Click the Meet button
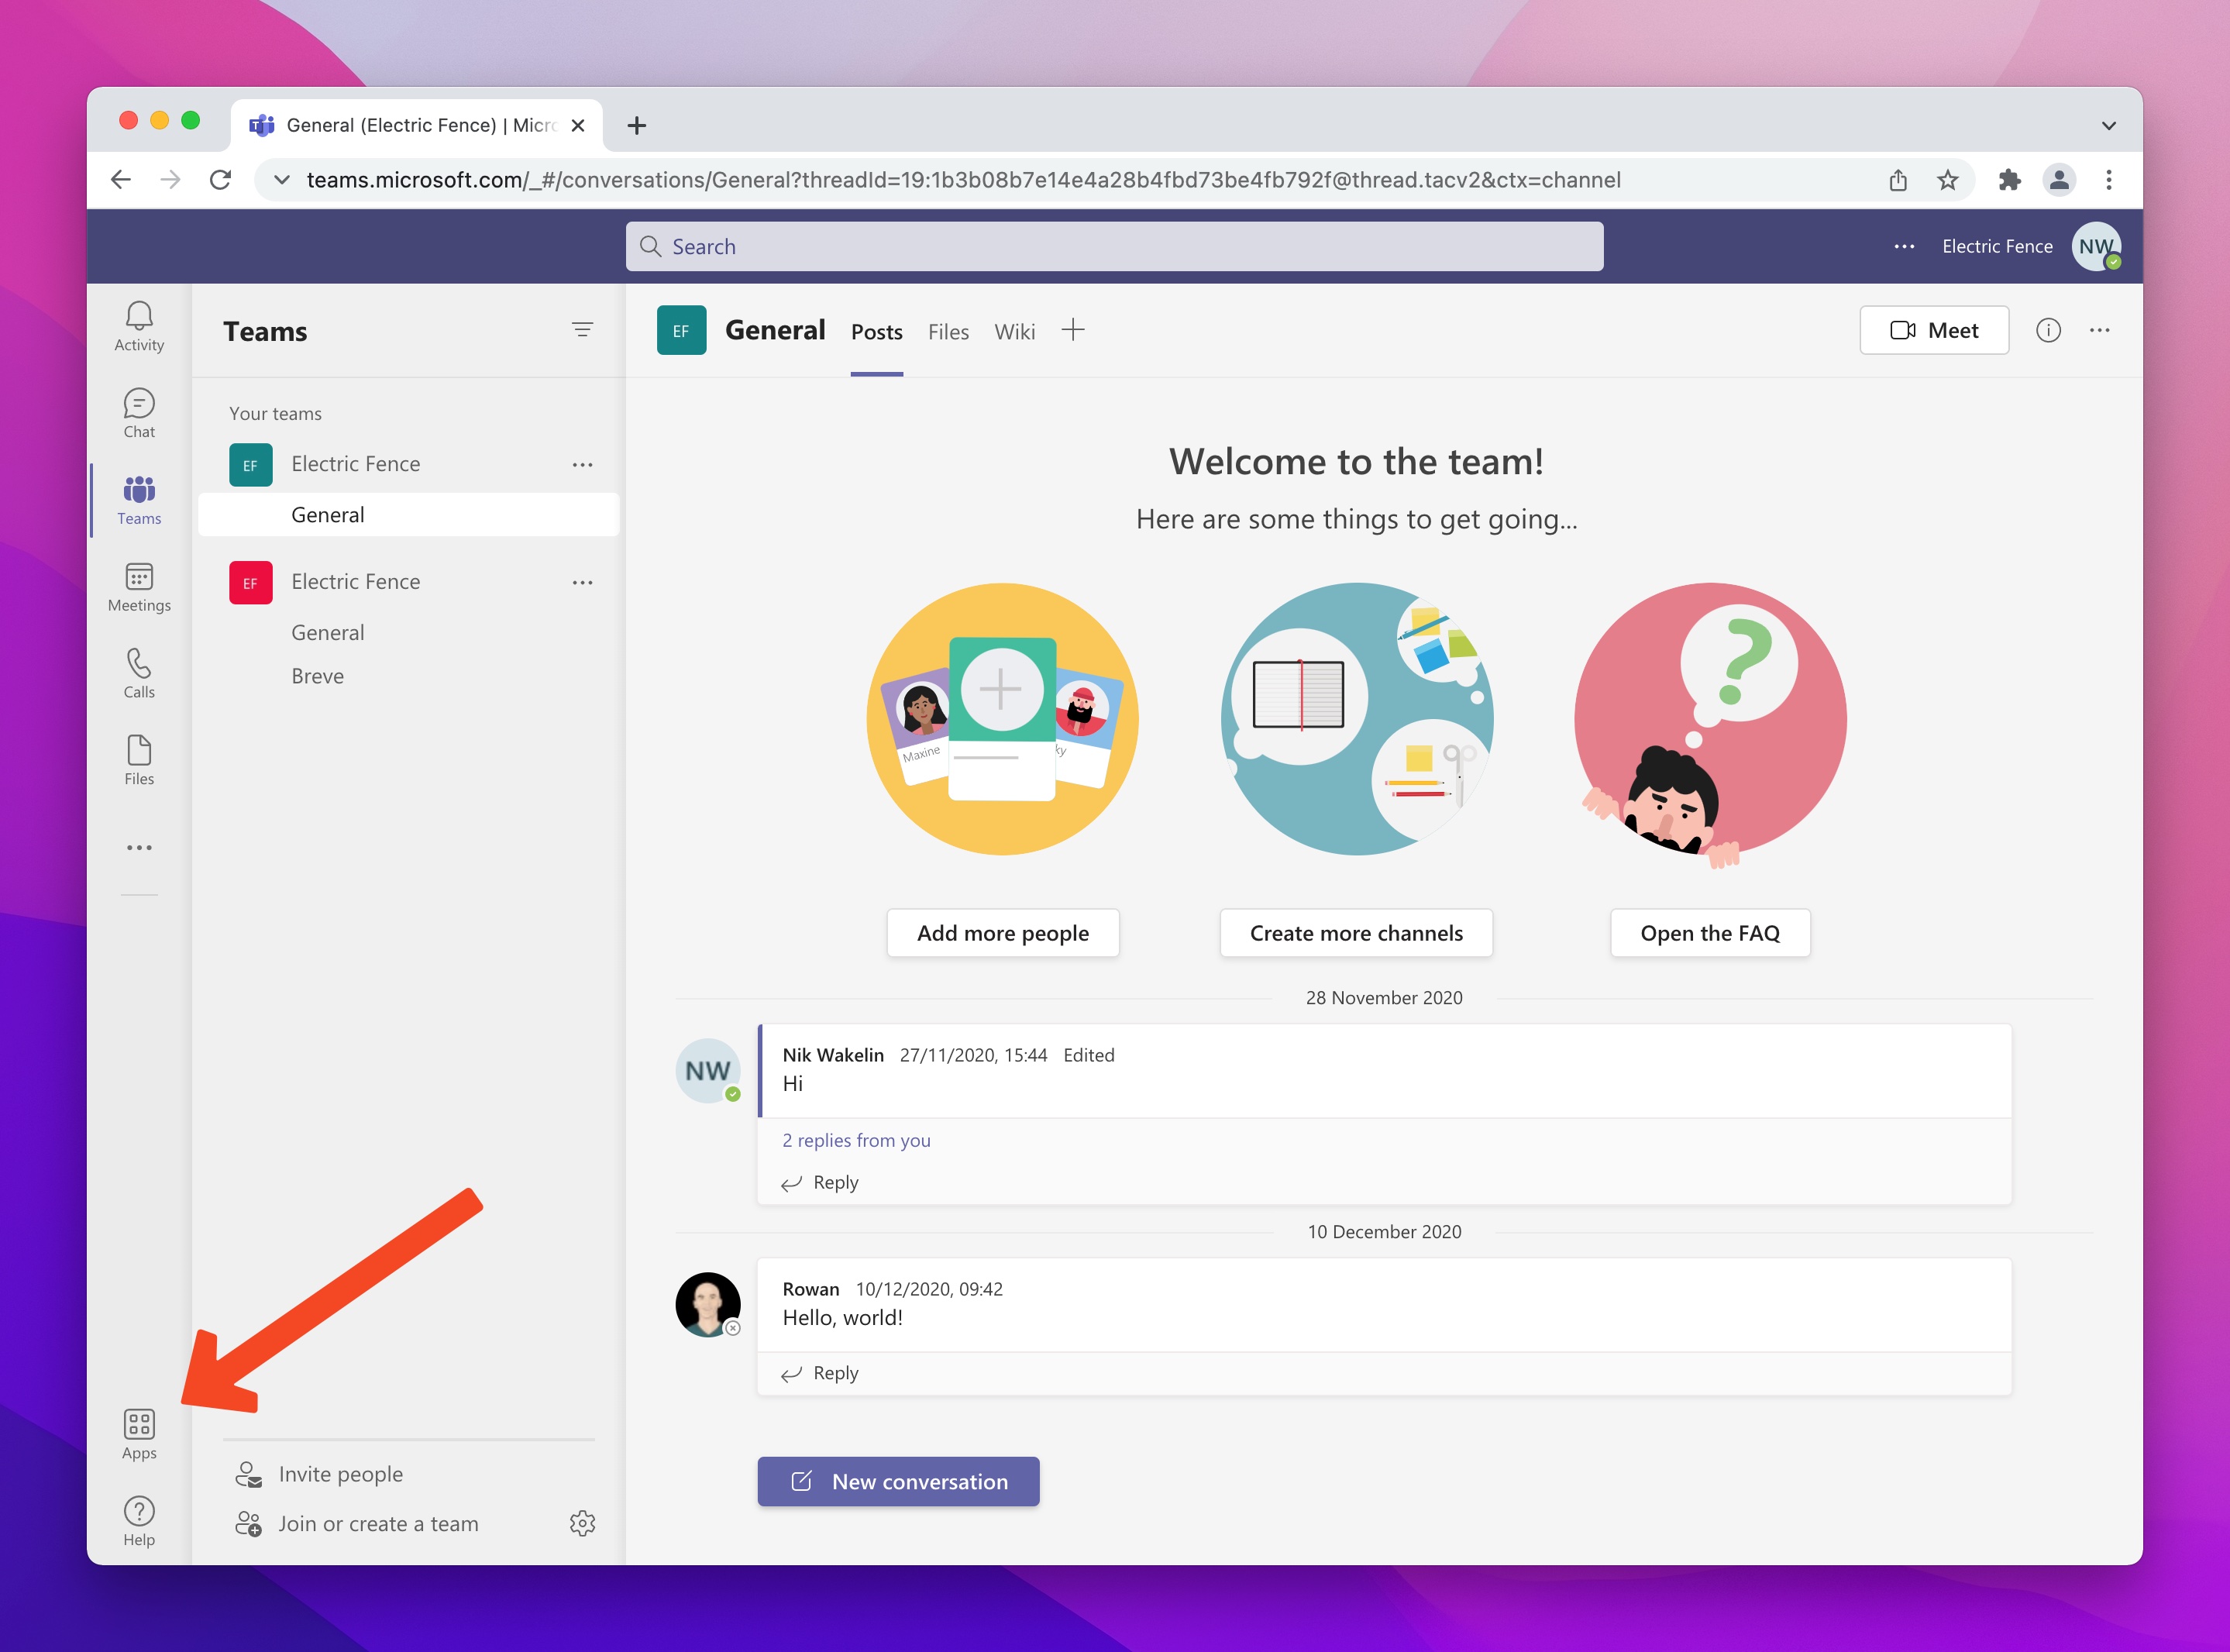This screenshot has height=1652, width=2230. pyautogui.click(x=1934, y=330)
